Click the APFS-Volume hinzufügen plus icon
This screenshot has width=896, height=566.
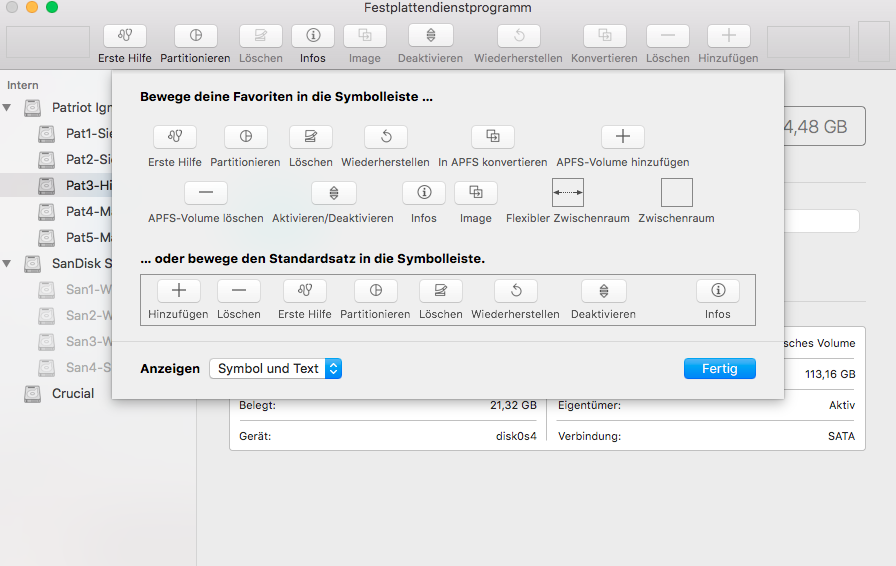pos(622,137)
